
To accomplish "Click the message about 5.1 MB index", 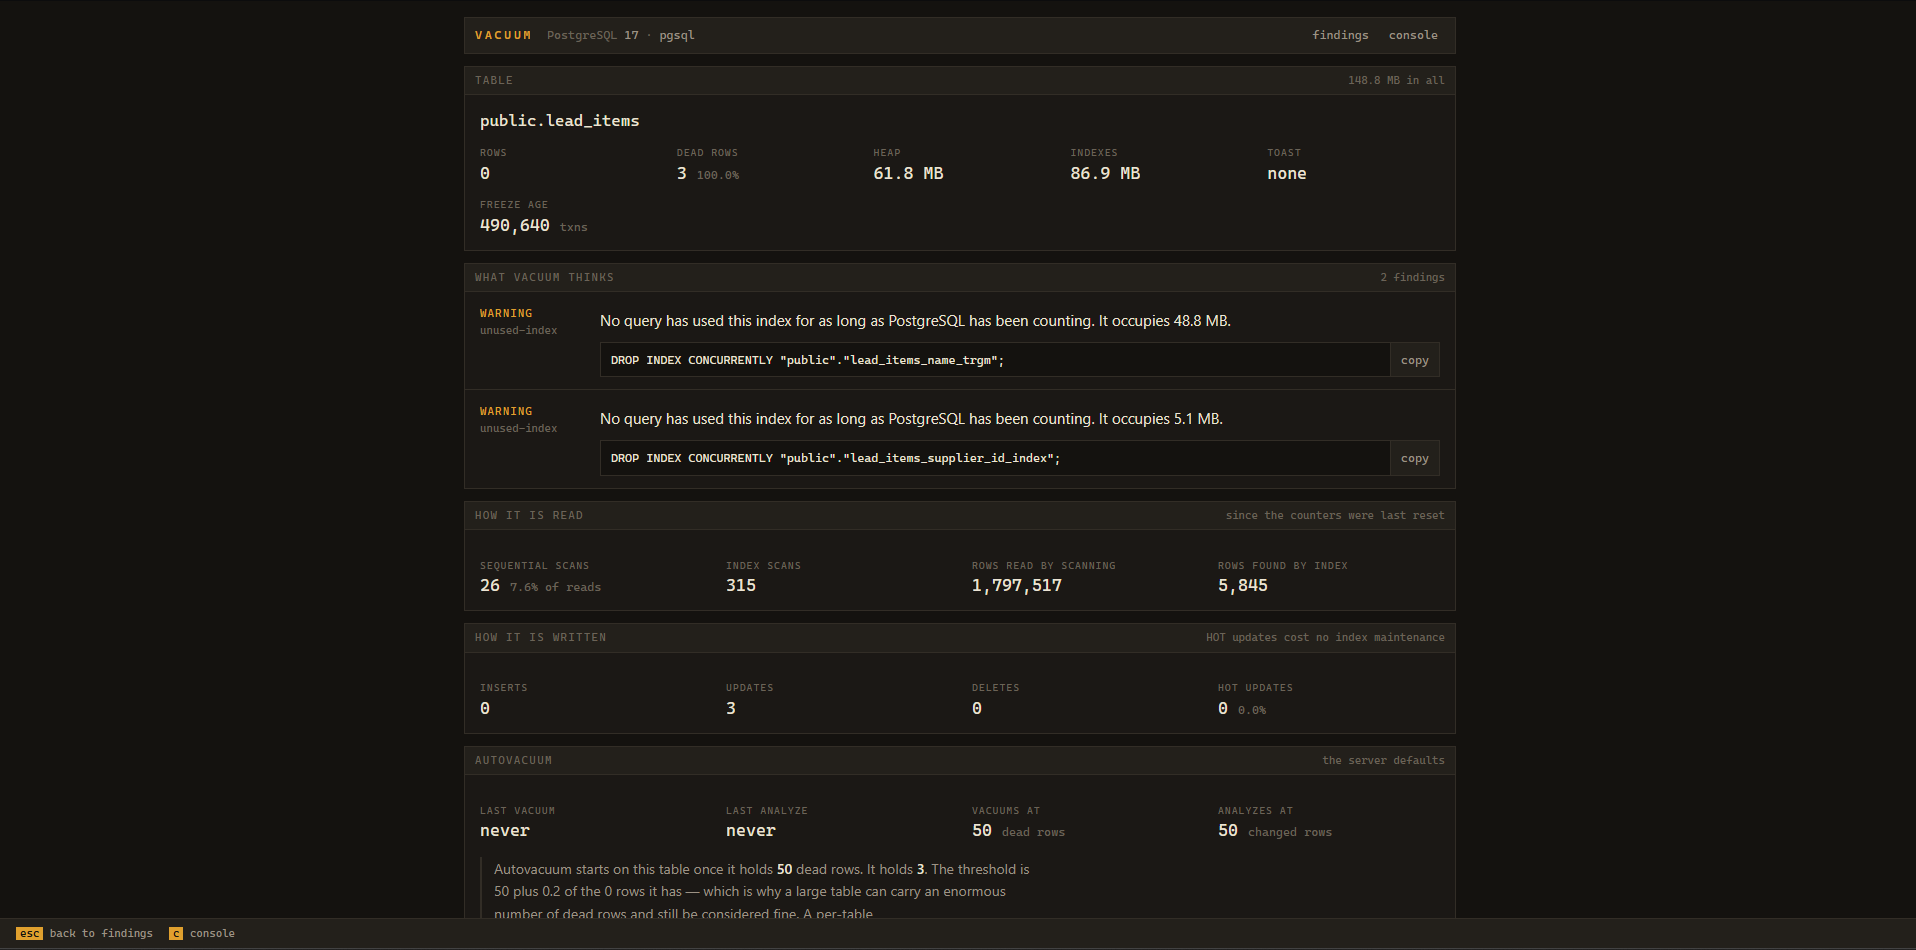I will [911, 419].
